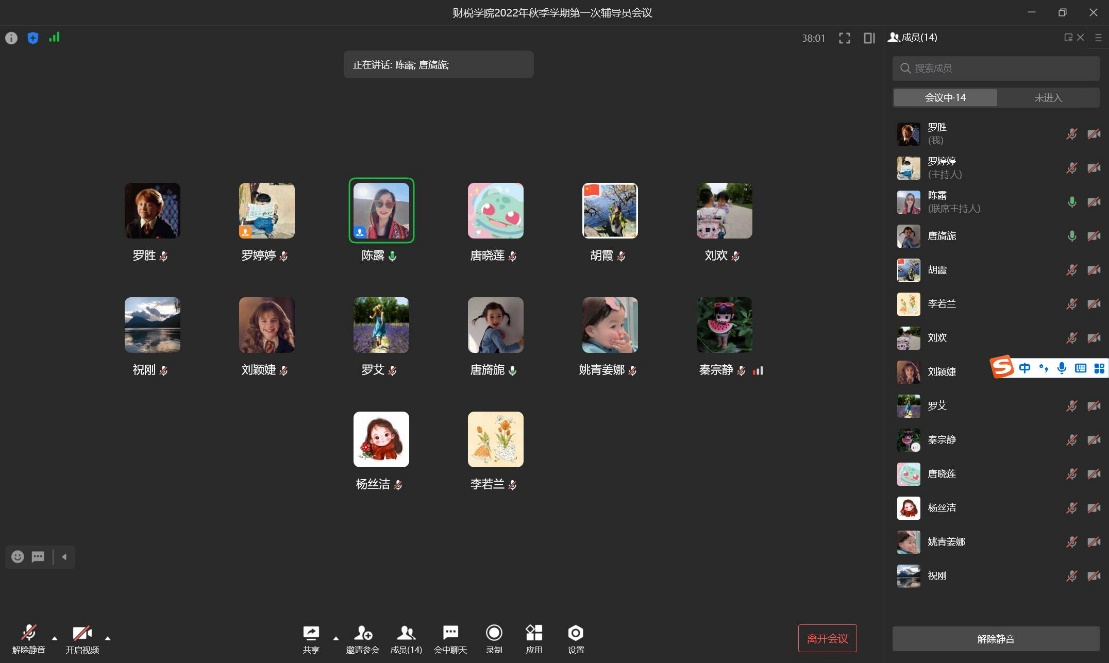The width and height of the screenshot is (1109, 663).
Task: Toggle the microphone icon in the bottom-left toolbar
Action: [x=28, y=633]
